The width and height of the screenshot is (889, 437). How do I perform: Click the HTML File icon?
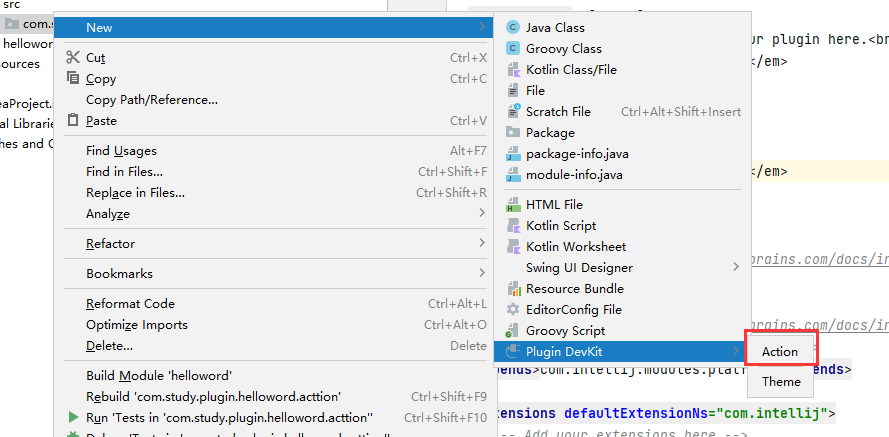pos(513,205)
